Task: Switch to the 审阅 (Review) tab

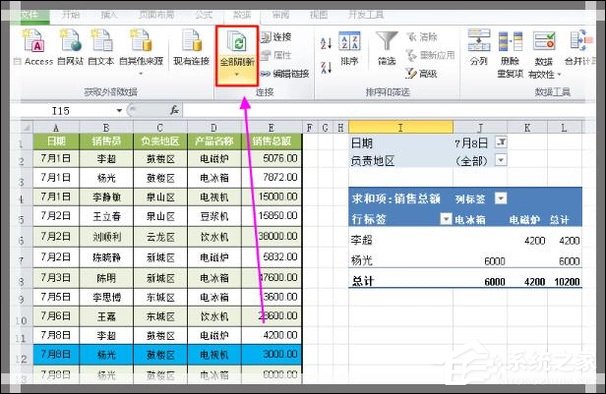Action: tap(280, 15)
